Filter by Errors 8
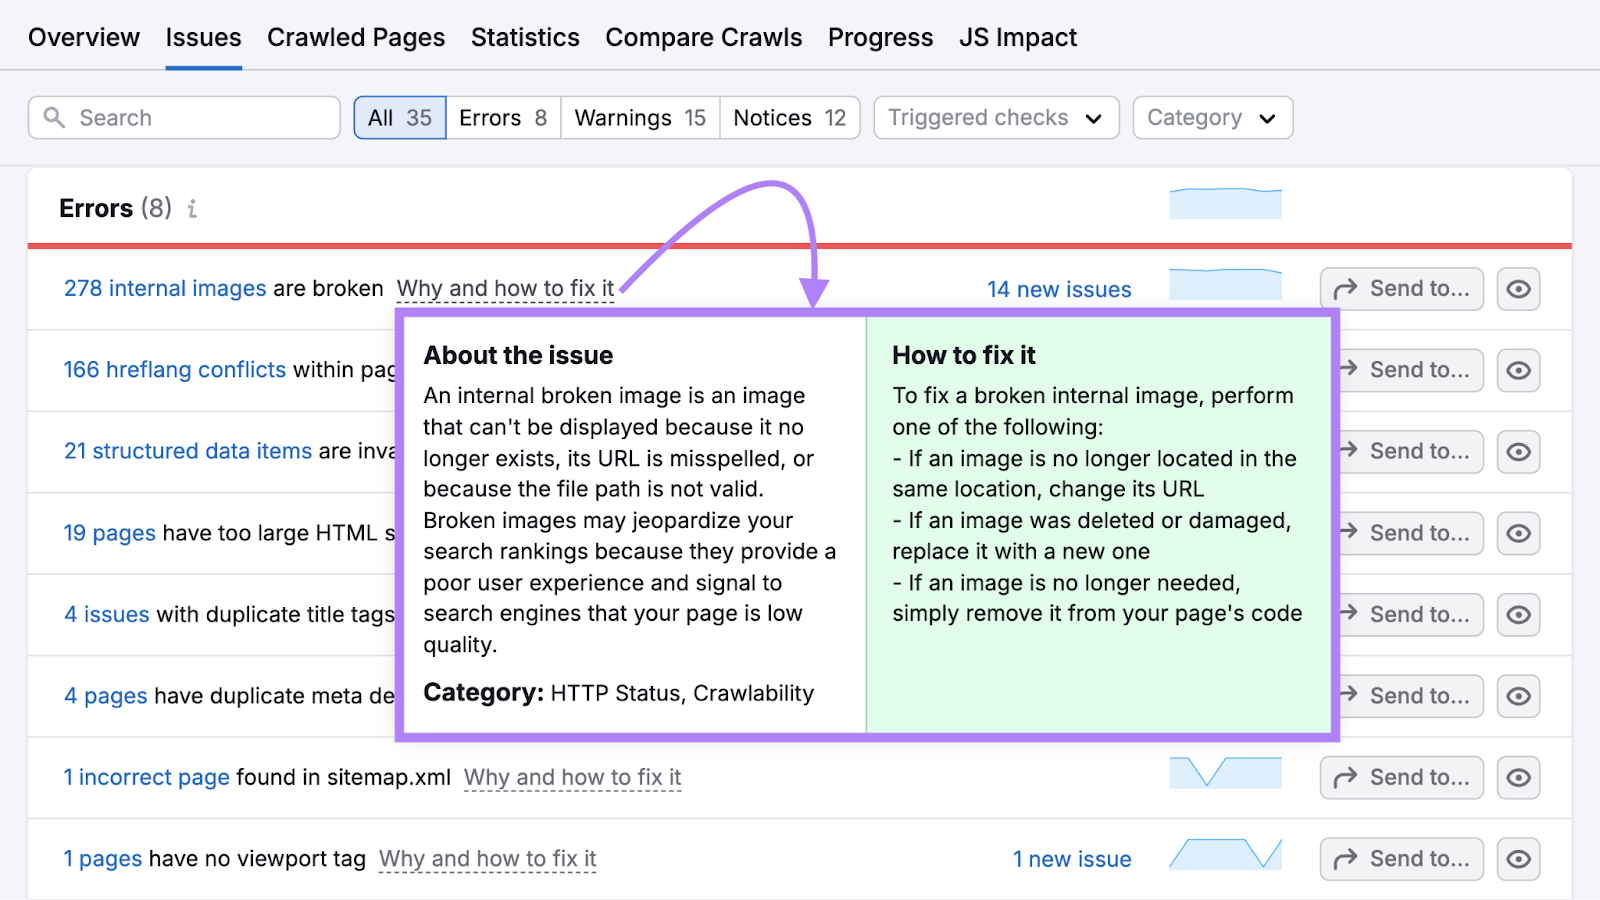This screenshot has height=900, width=1600. click(x=503, y=118)
